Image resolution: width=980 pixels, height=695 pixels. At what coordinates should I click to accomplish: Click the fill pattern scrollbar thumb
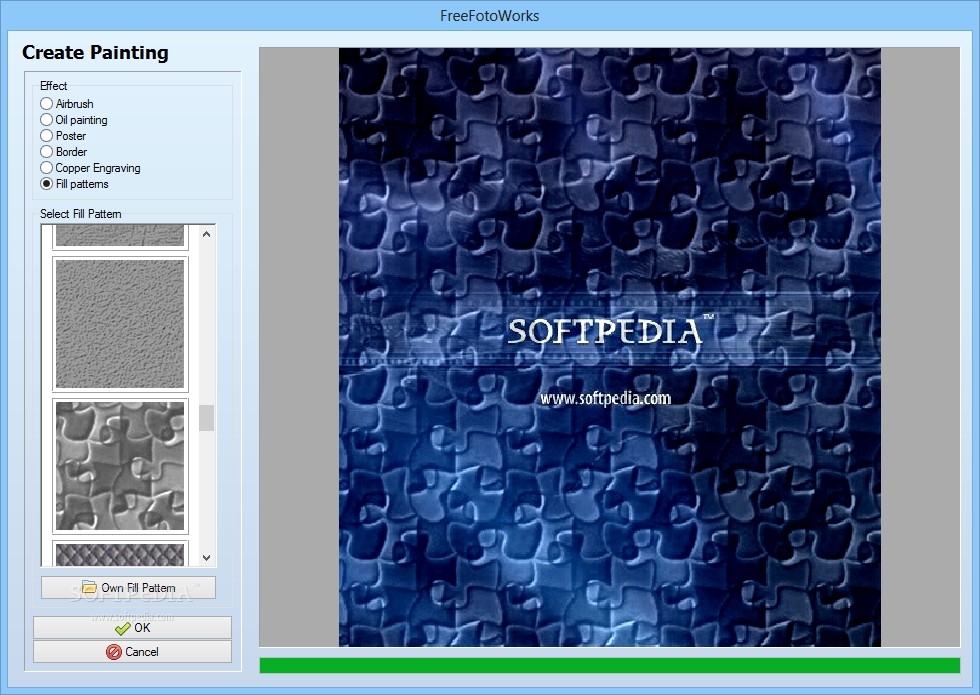[x=206, y=418]
